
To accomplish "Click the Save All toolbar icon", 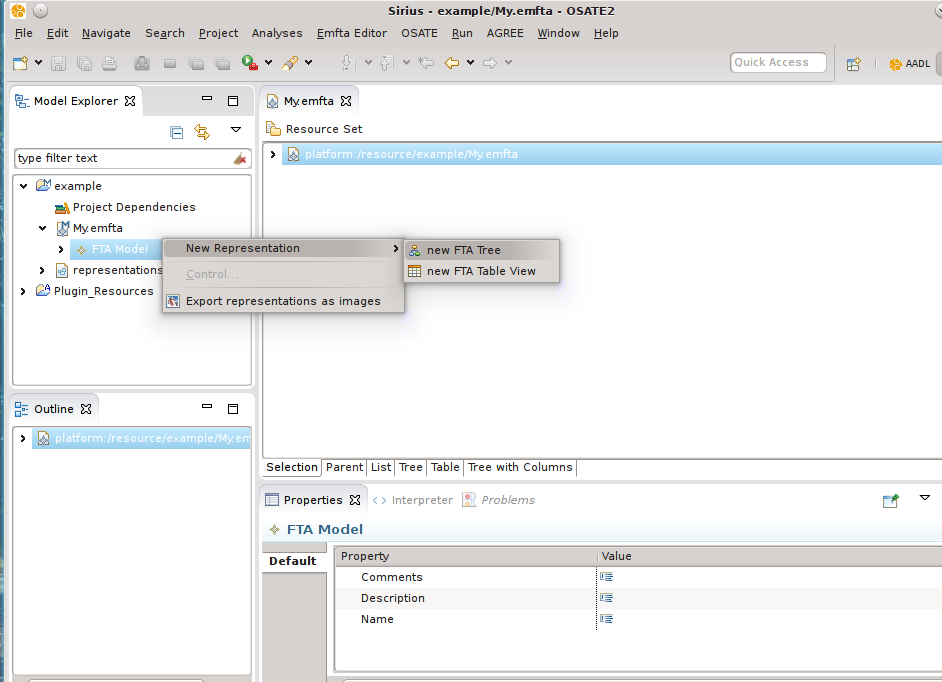I will pyautogui.click(x=84, y=63).
